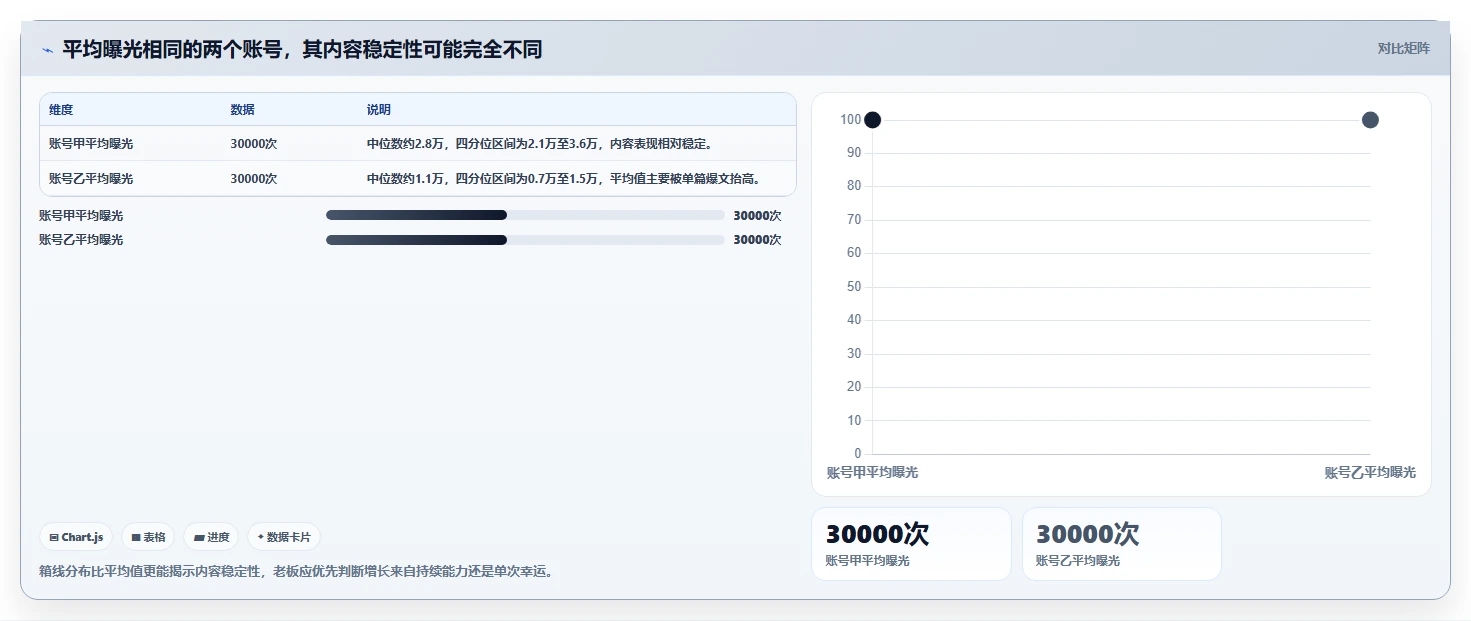Click the y-axis label 50
1471x621 pixels.
pyautogui.click(x=854, y=287)
